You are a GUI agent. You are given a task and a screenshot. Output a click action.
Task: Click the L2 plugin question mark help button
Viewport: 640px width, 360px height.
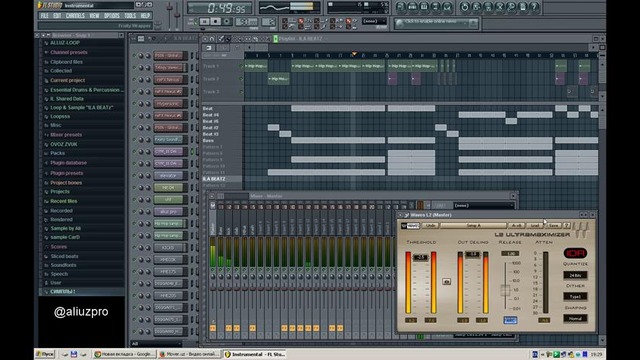567,225
